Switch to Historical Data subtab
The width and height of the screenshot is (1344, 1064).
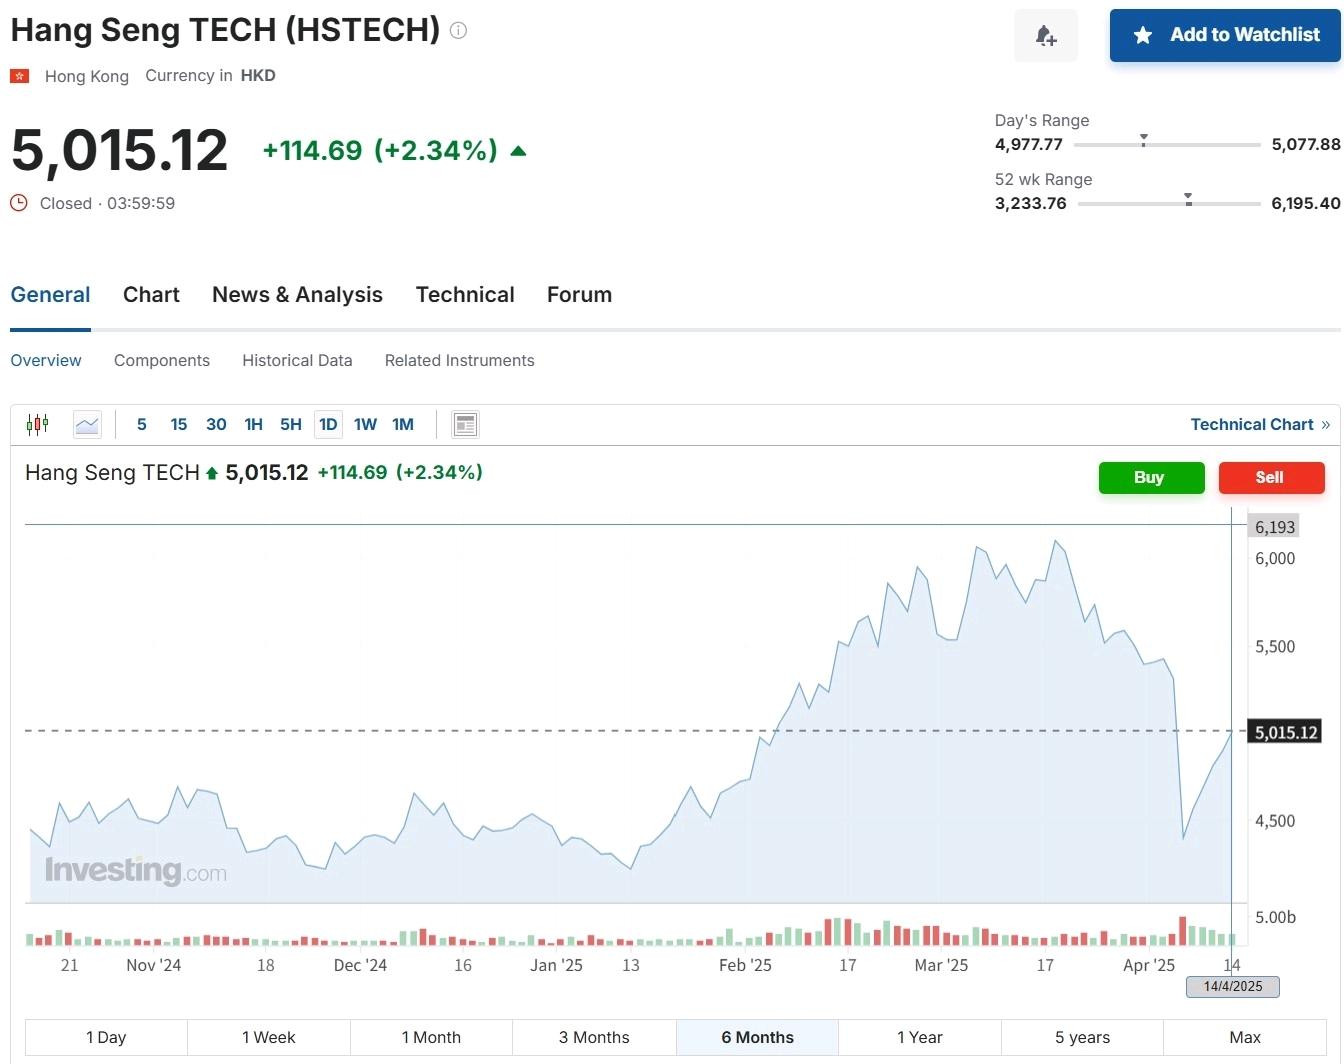[x=297, y=361]
